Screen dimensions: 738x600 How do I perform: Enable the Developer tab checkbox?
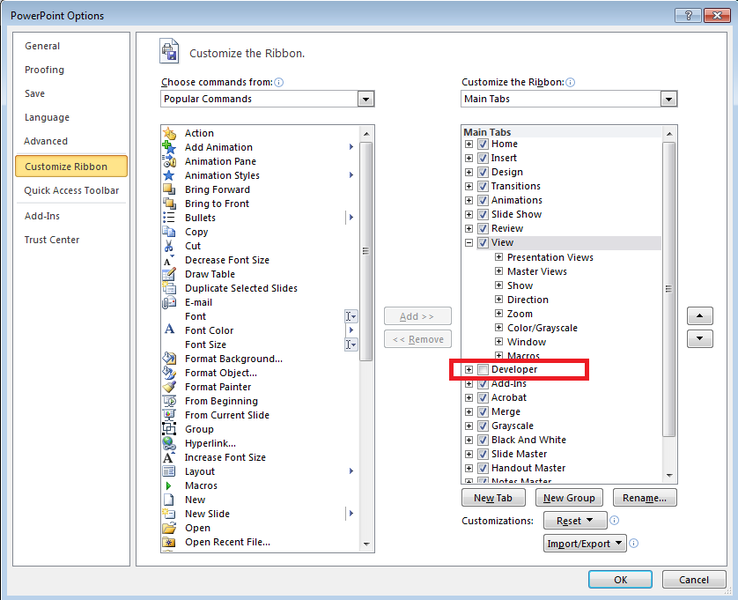484,370
